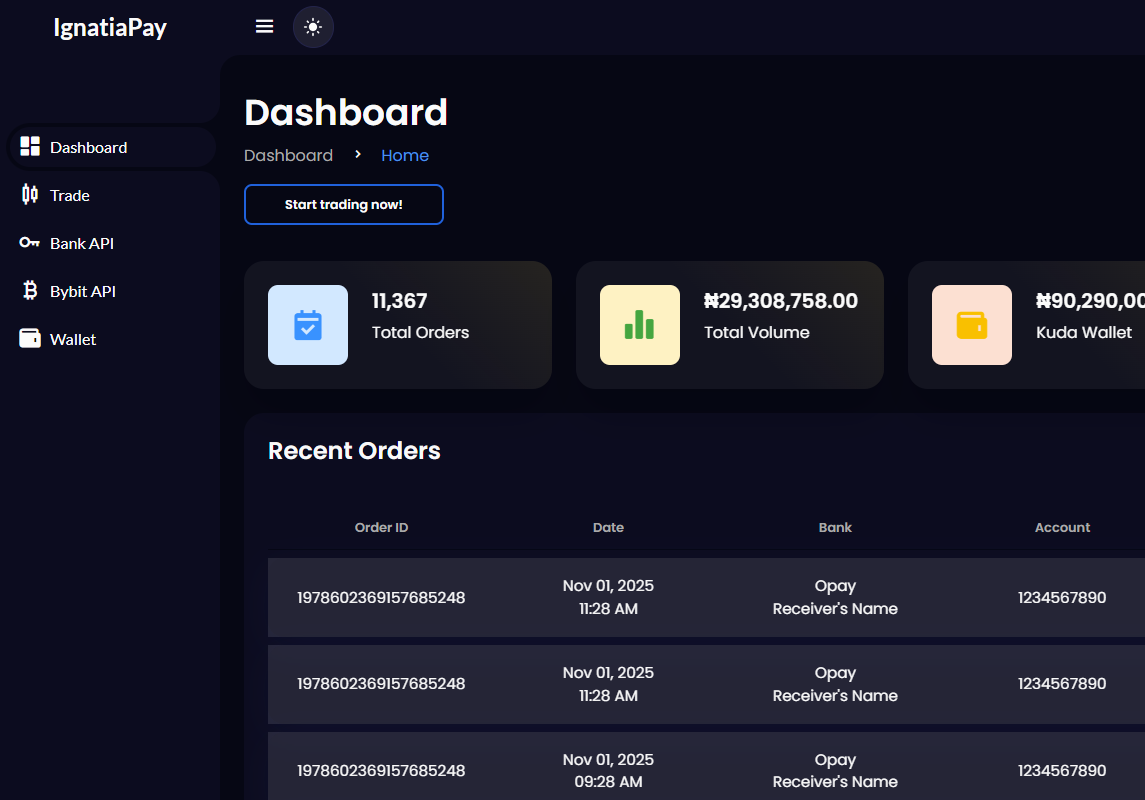Toggle light mode using the sun icon
This screenshot has width=1145, height=800.
coord(313,26)
